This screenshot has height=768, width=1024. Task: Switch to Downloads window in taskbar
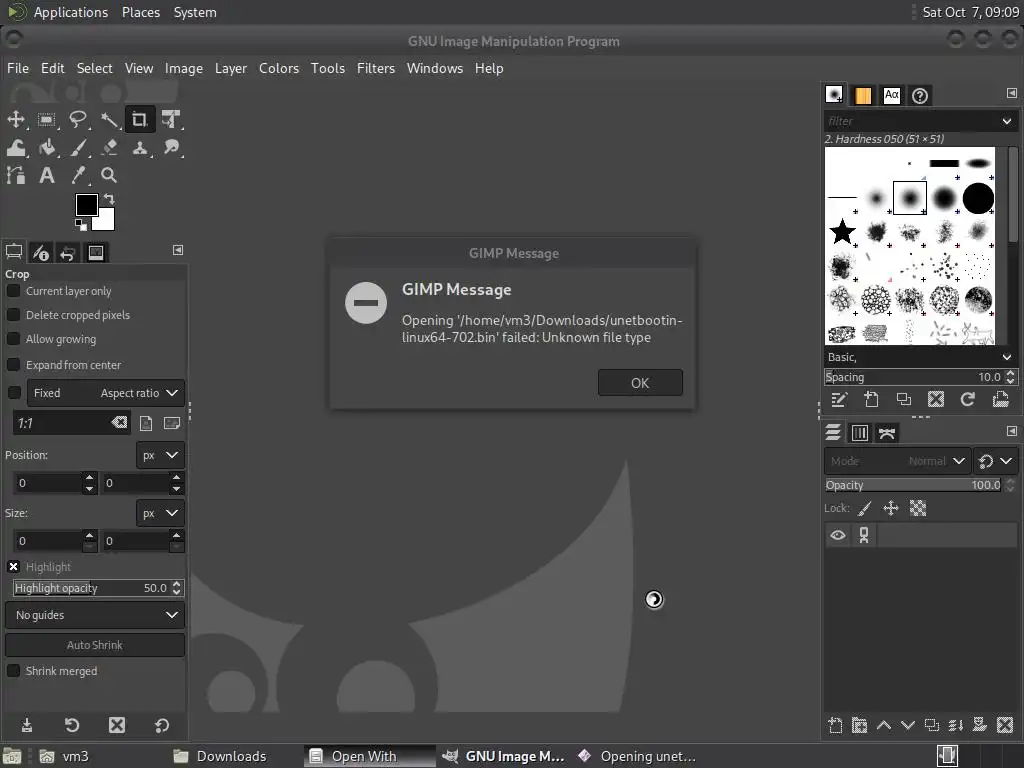coord(219,756)
